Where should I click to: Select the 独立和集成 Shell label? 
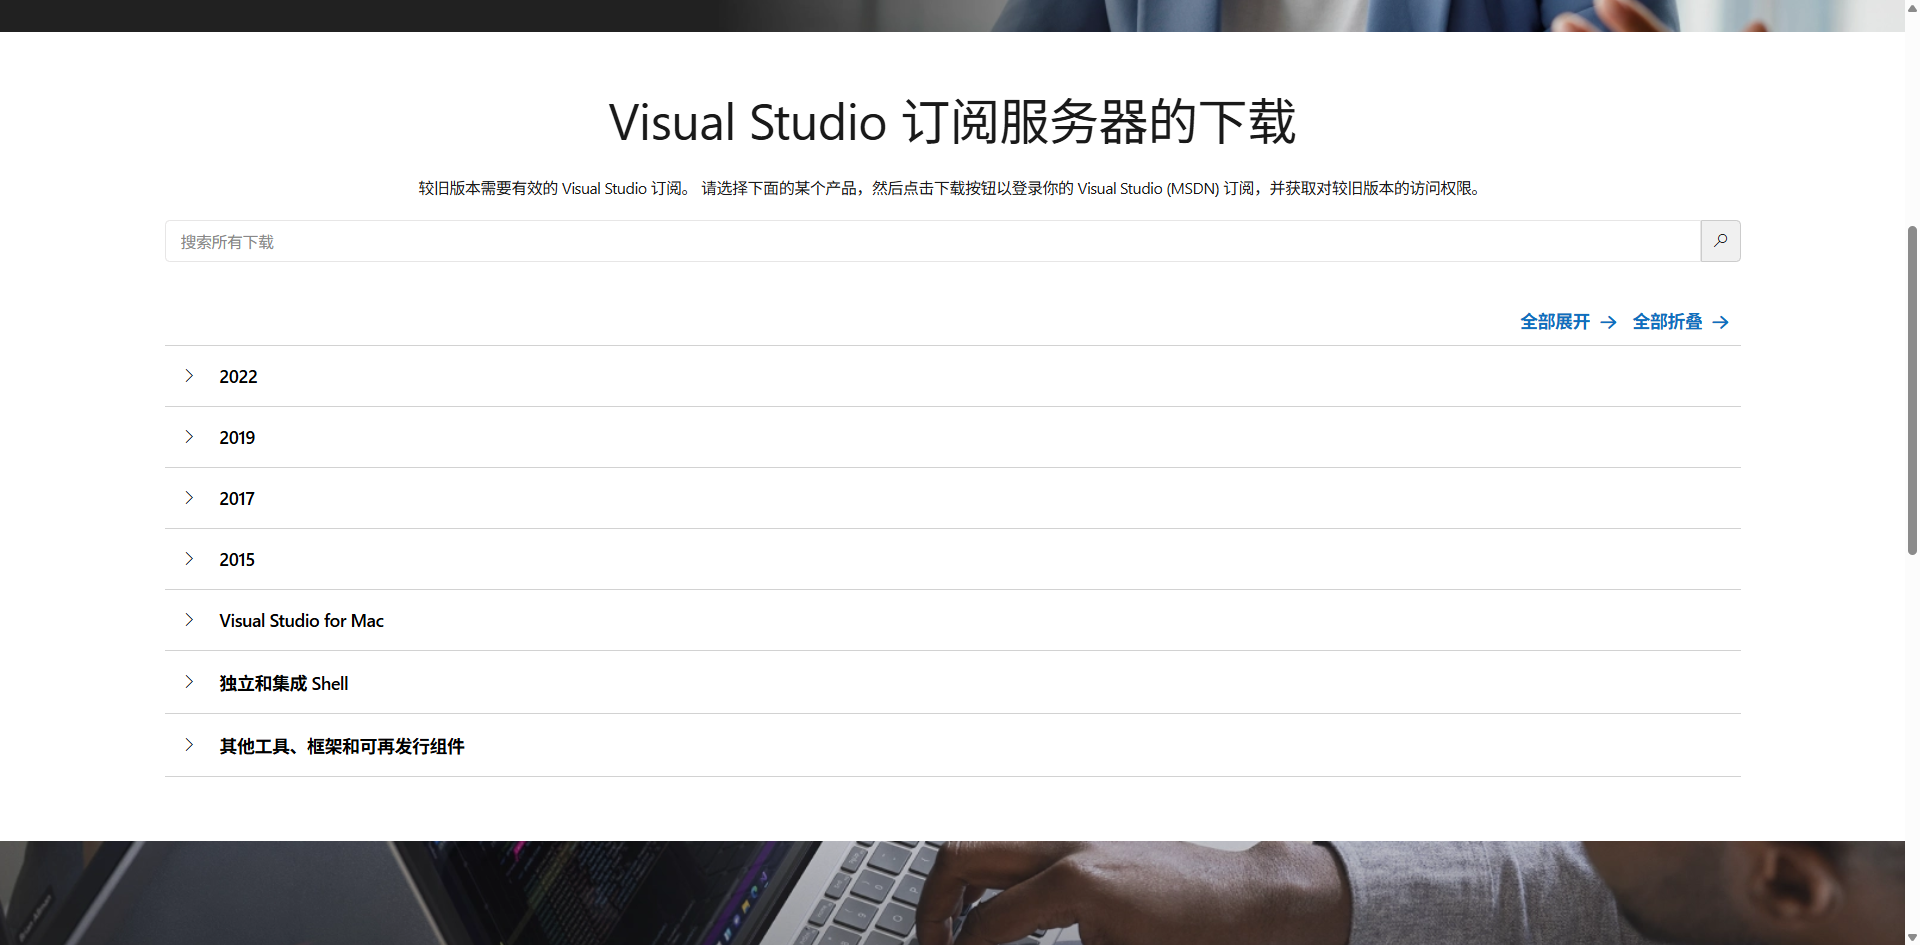pyautogui.click(x=284, y=684)
